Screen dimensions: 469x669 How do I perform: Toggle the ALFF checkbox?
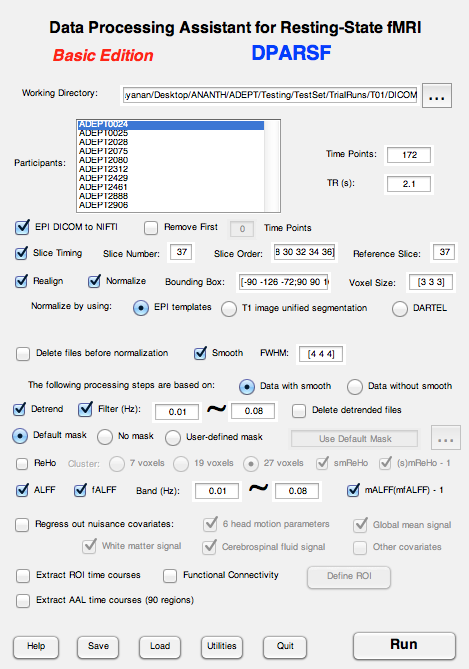[22, 490]
